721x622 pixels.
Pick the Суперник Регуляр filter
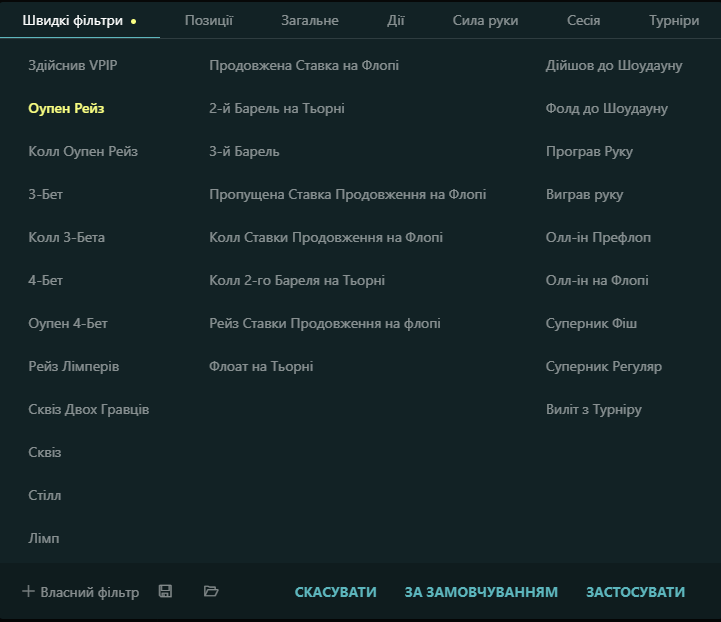click(604, 366)
